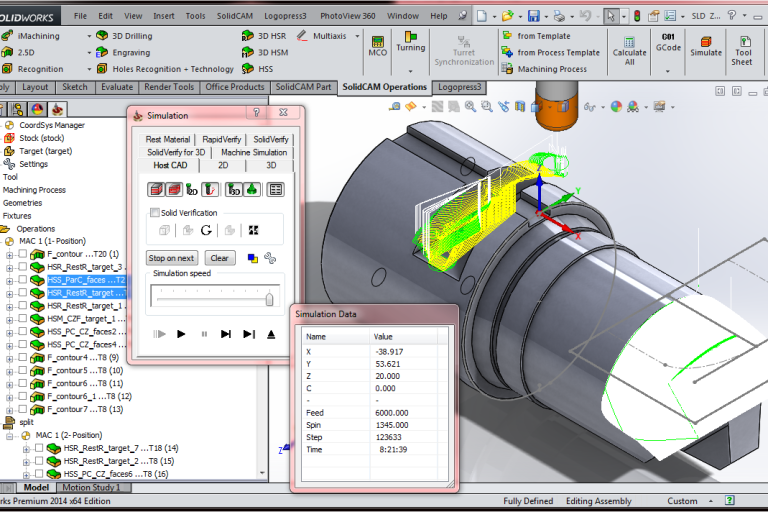Expand the Turning dropdown arrow
Viewport: 768px width, 512px height.
(x=410, y=71)
